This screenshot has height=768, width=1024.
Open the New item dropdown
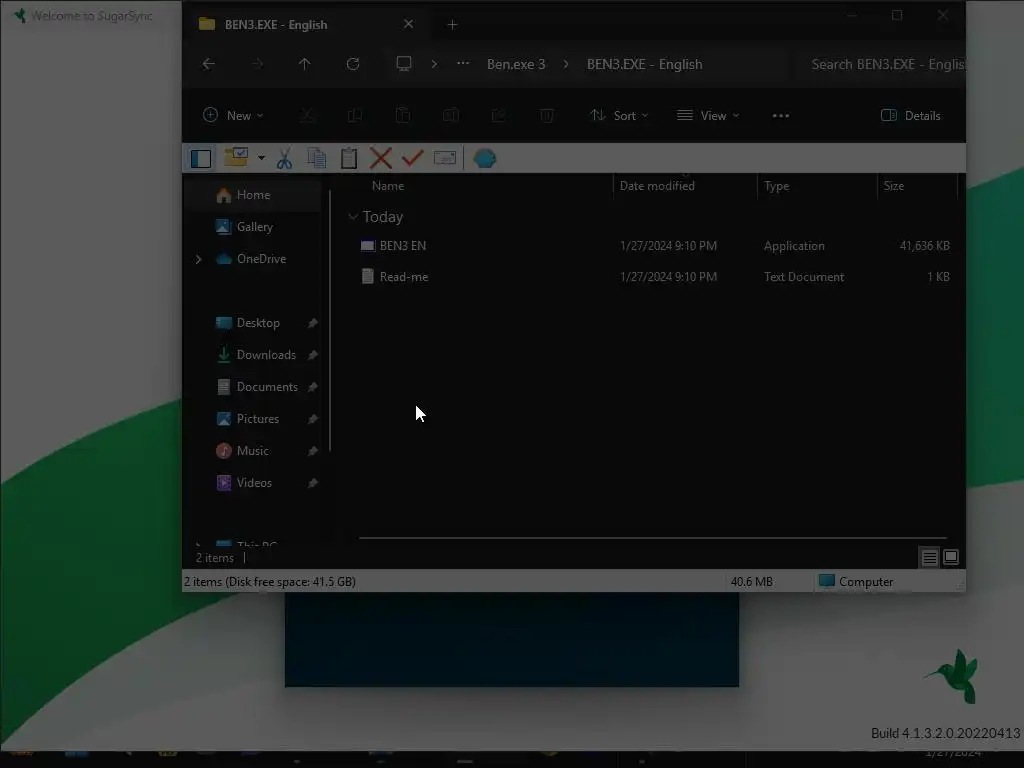(232, 116)
